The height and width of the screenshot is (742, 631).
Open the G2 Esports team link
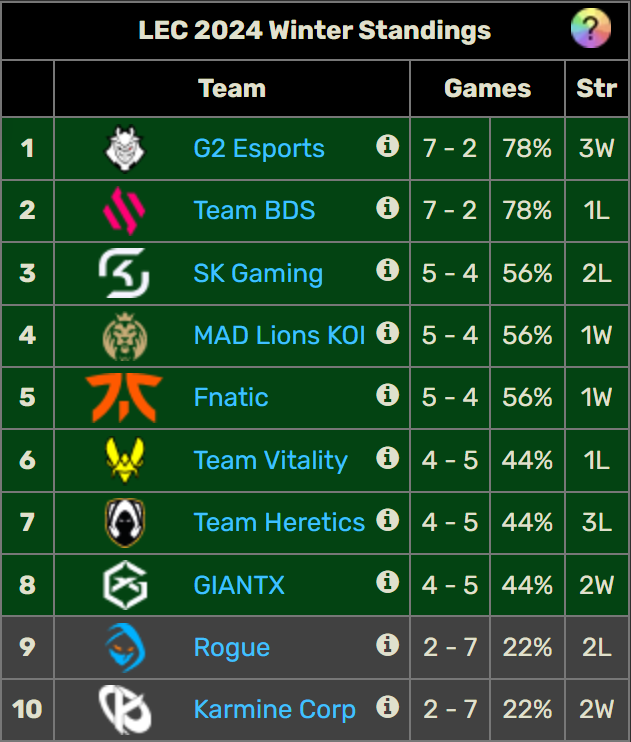[x=259, y=149]
